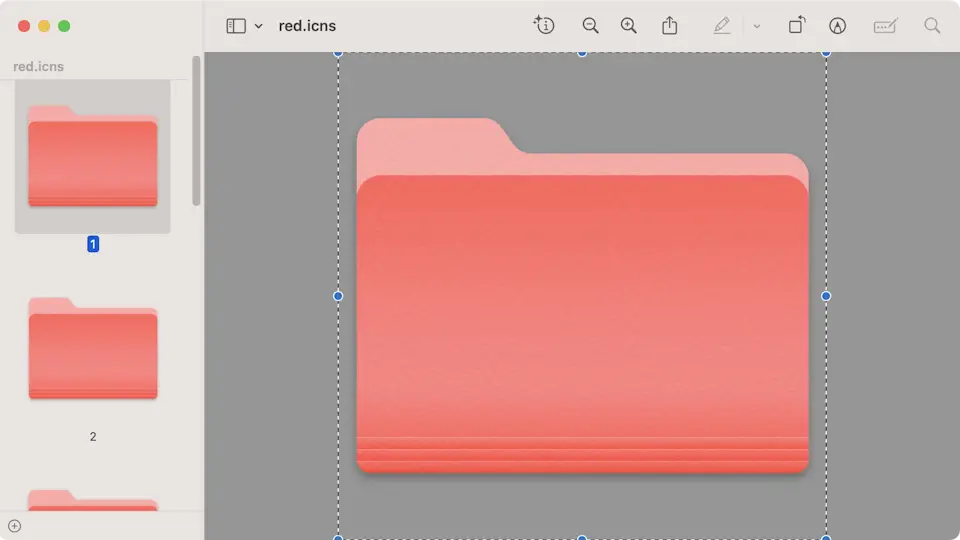The height and width of the screenshot is (540, 960).
Task: Open the Inspector info panel
Action: click(x=544, y=26)
